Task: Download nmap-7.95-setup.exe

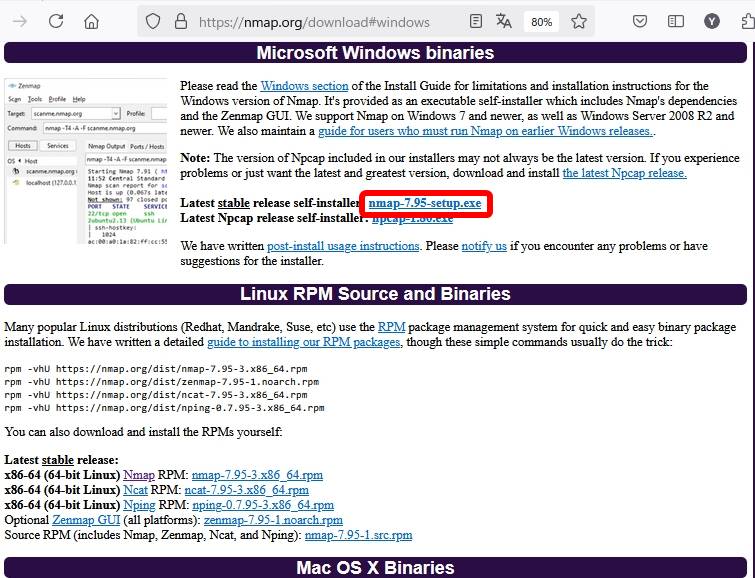Action: coord(425,203)
